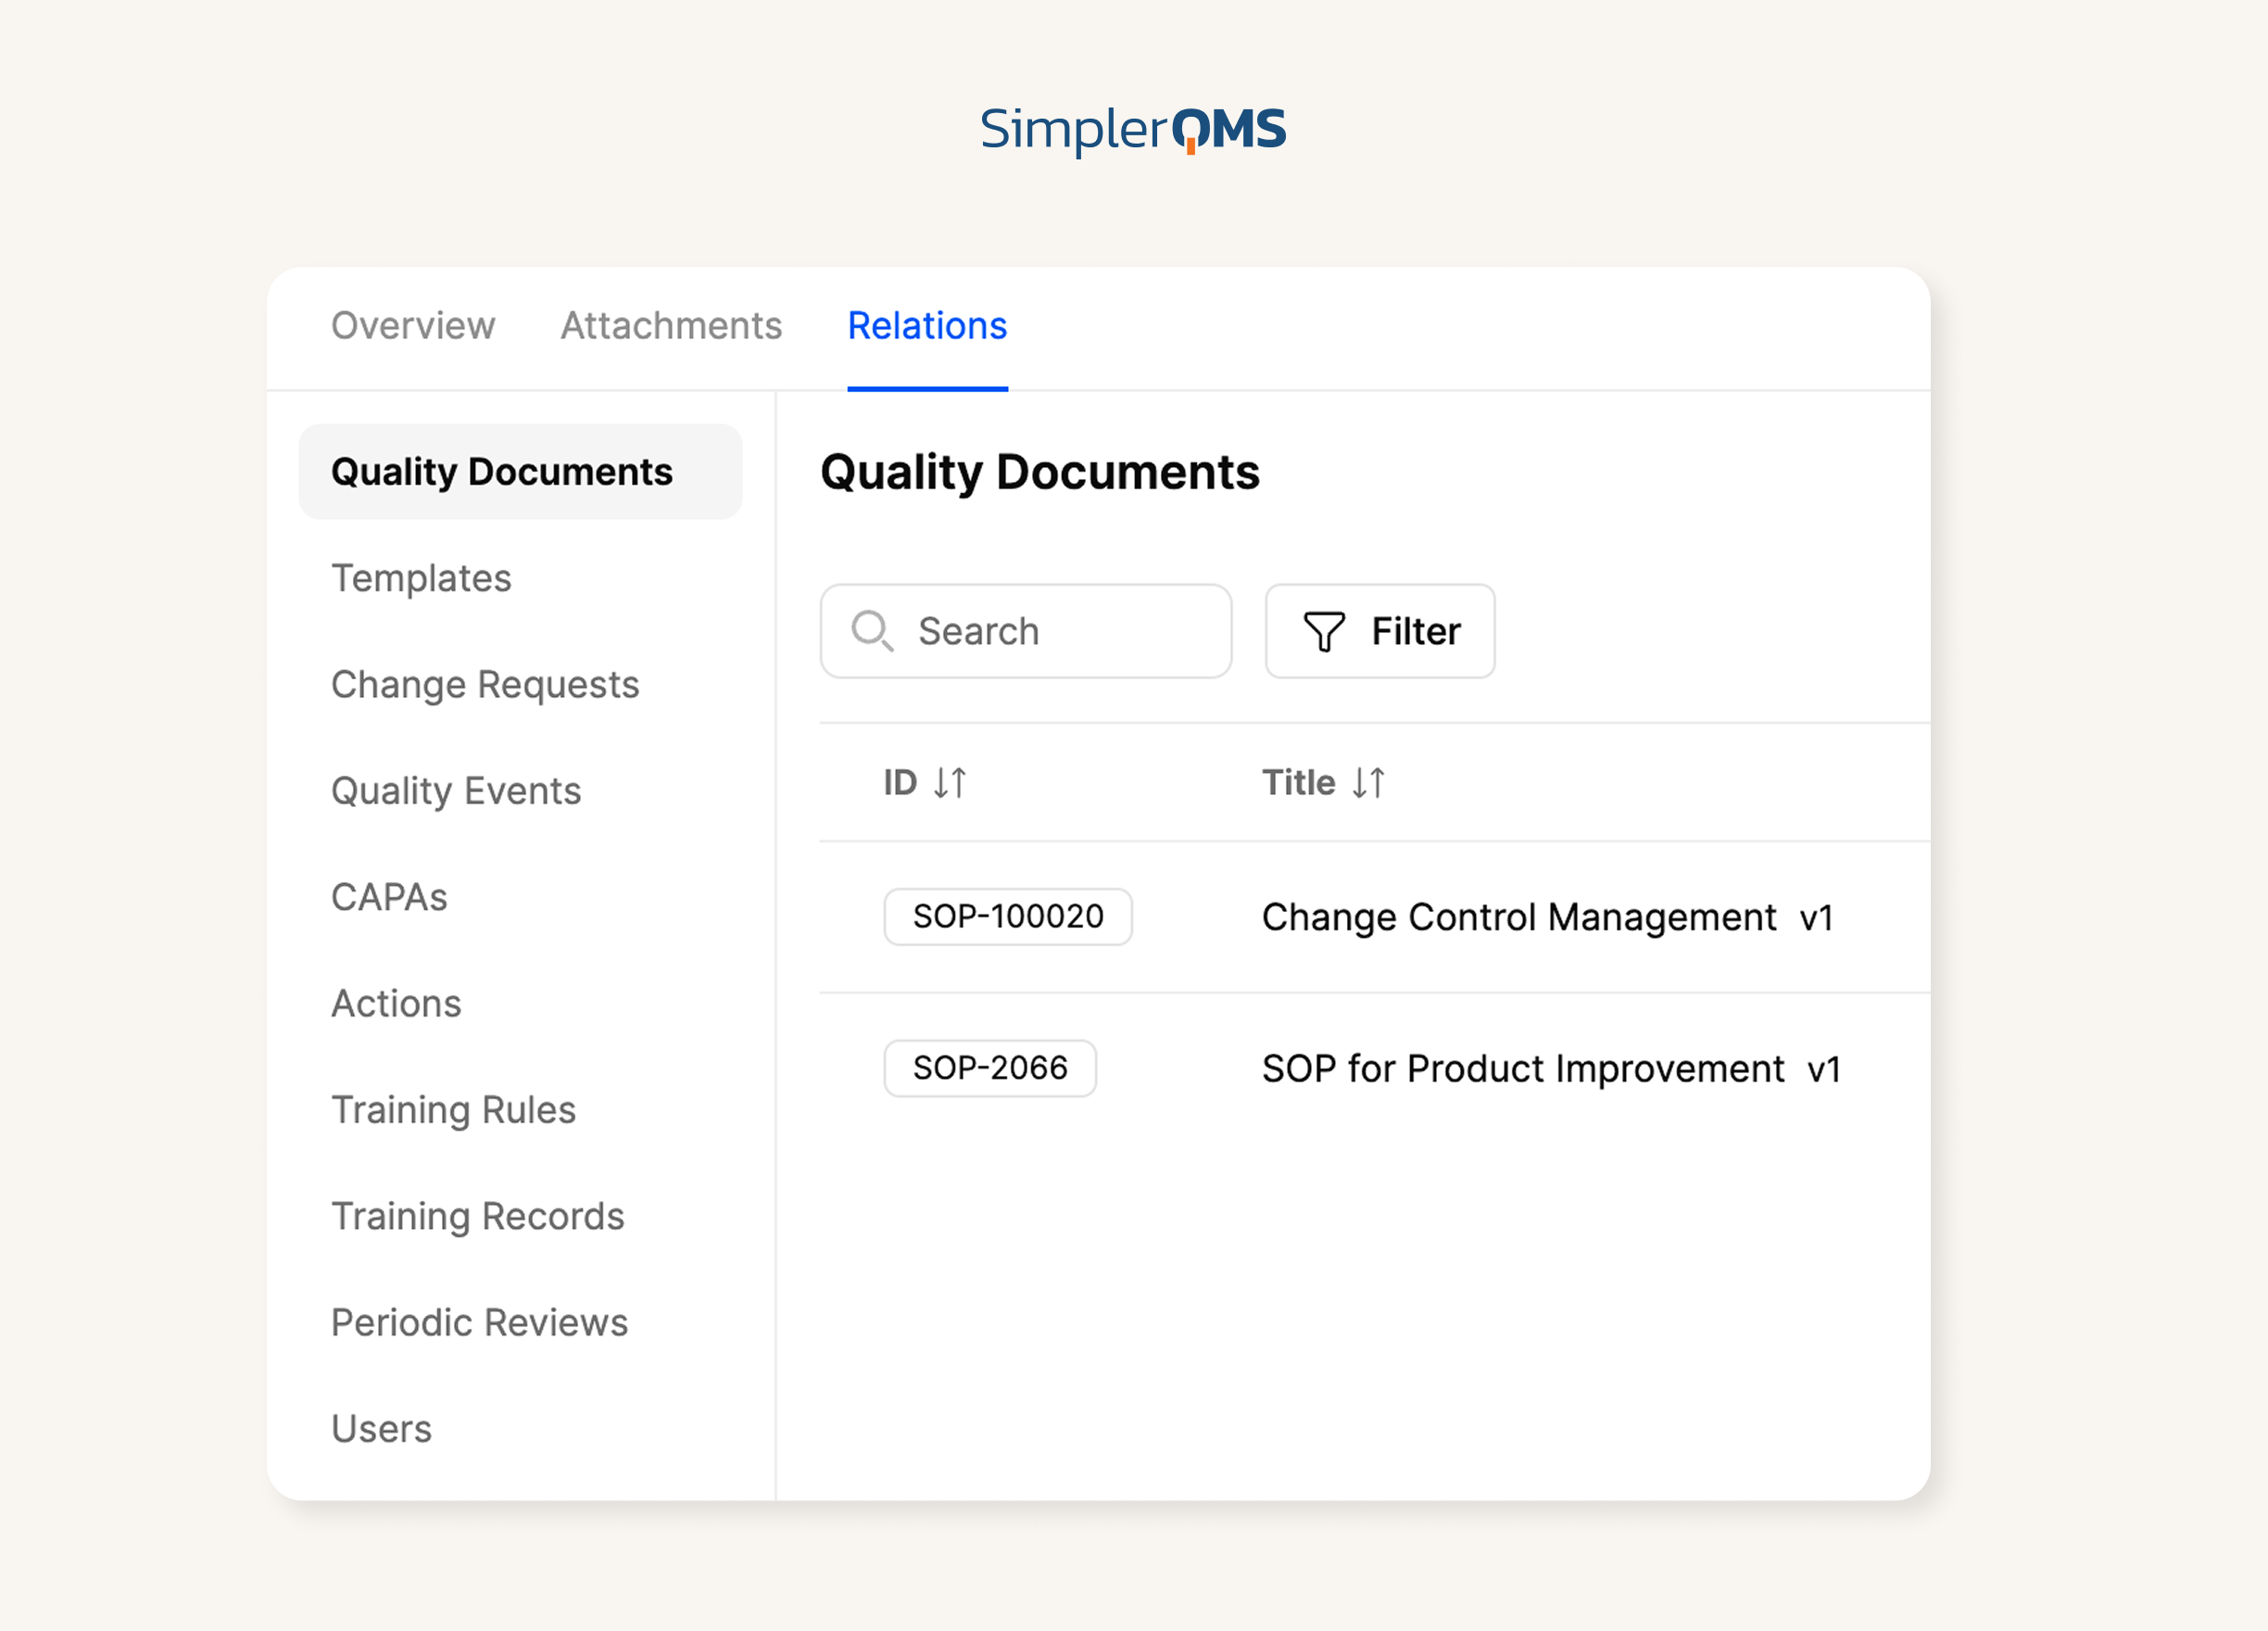This screenshot has width=2268, height=1631.
Task: Open Templates in the sidebar
Action: 421,578
